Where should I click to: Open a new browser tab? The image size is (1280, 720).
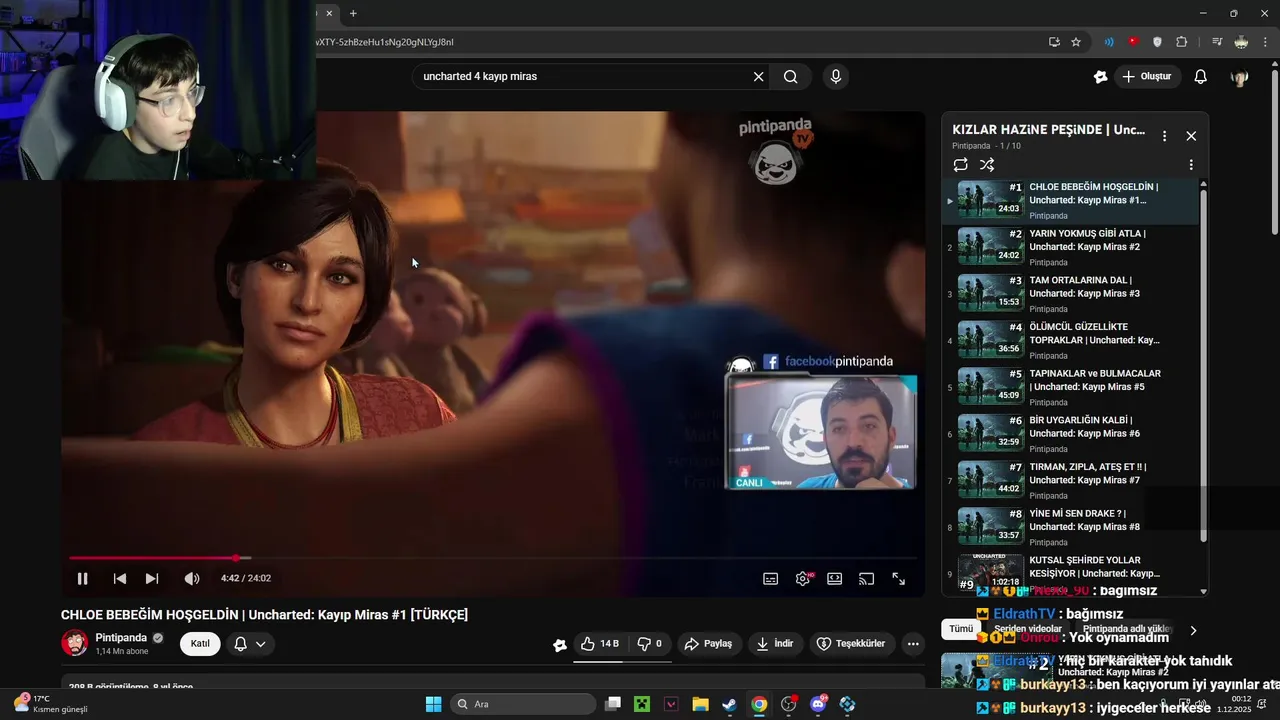coord(353,13)
